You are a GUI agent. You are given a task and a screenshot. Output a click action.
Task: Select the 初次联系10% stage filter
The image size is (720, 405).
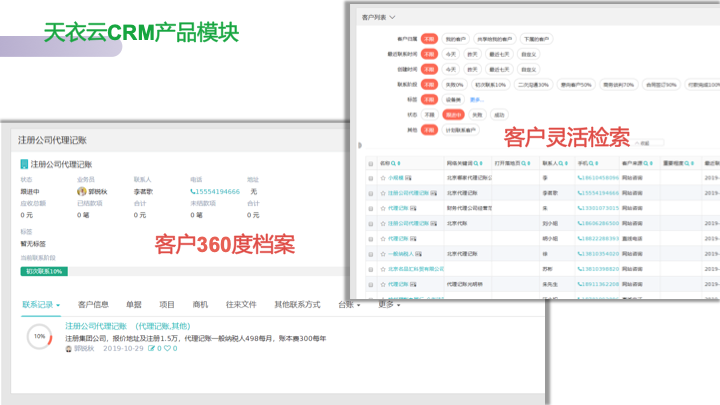point(490,84)
